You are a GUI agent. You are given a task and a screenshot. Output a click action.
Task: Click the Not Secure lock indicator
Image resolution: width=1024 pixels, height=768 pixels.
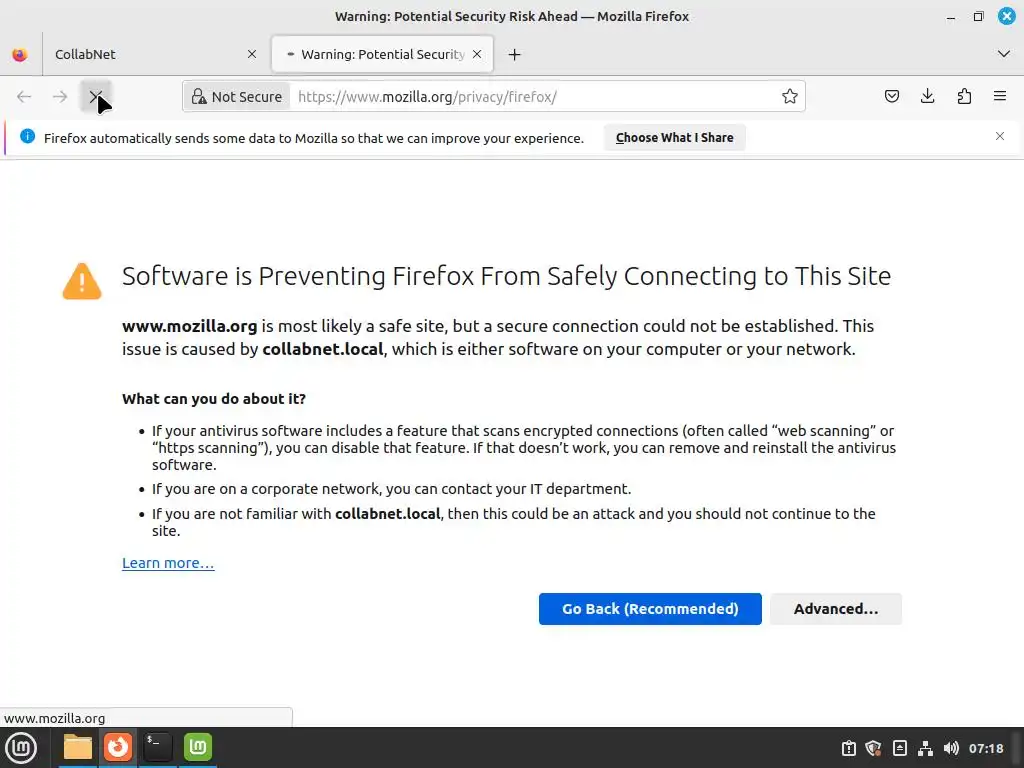click(237, 97)
